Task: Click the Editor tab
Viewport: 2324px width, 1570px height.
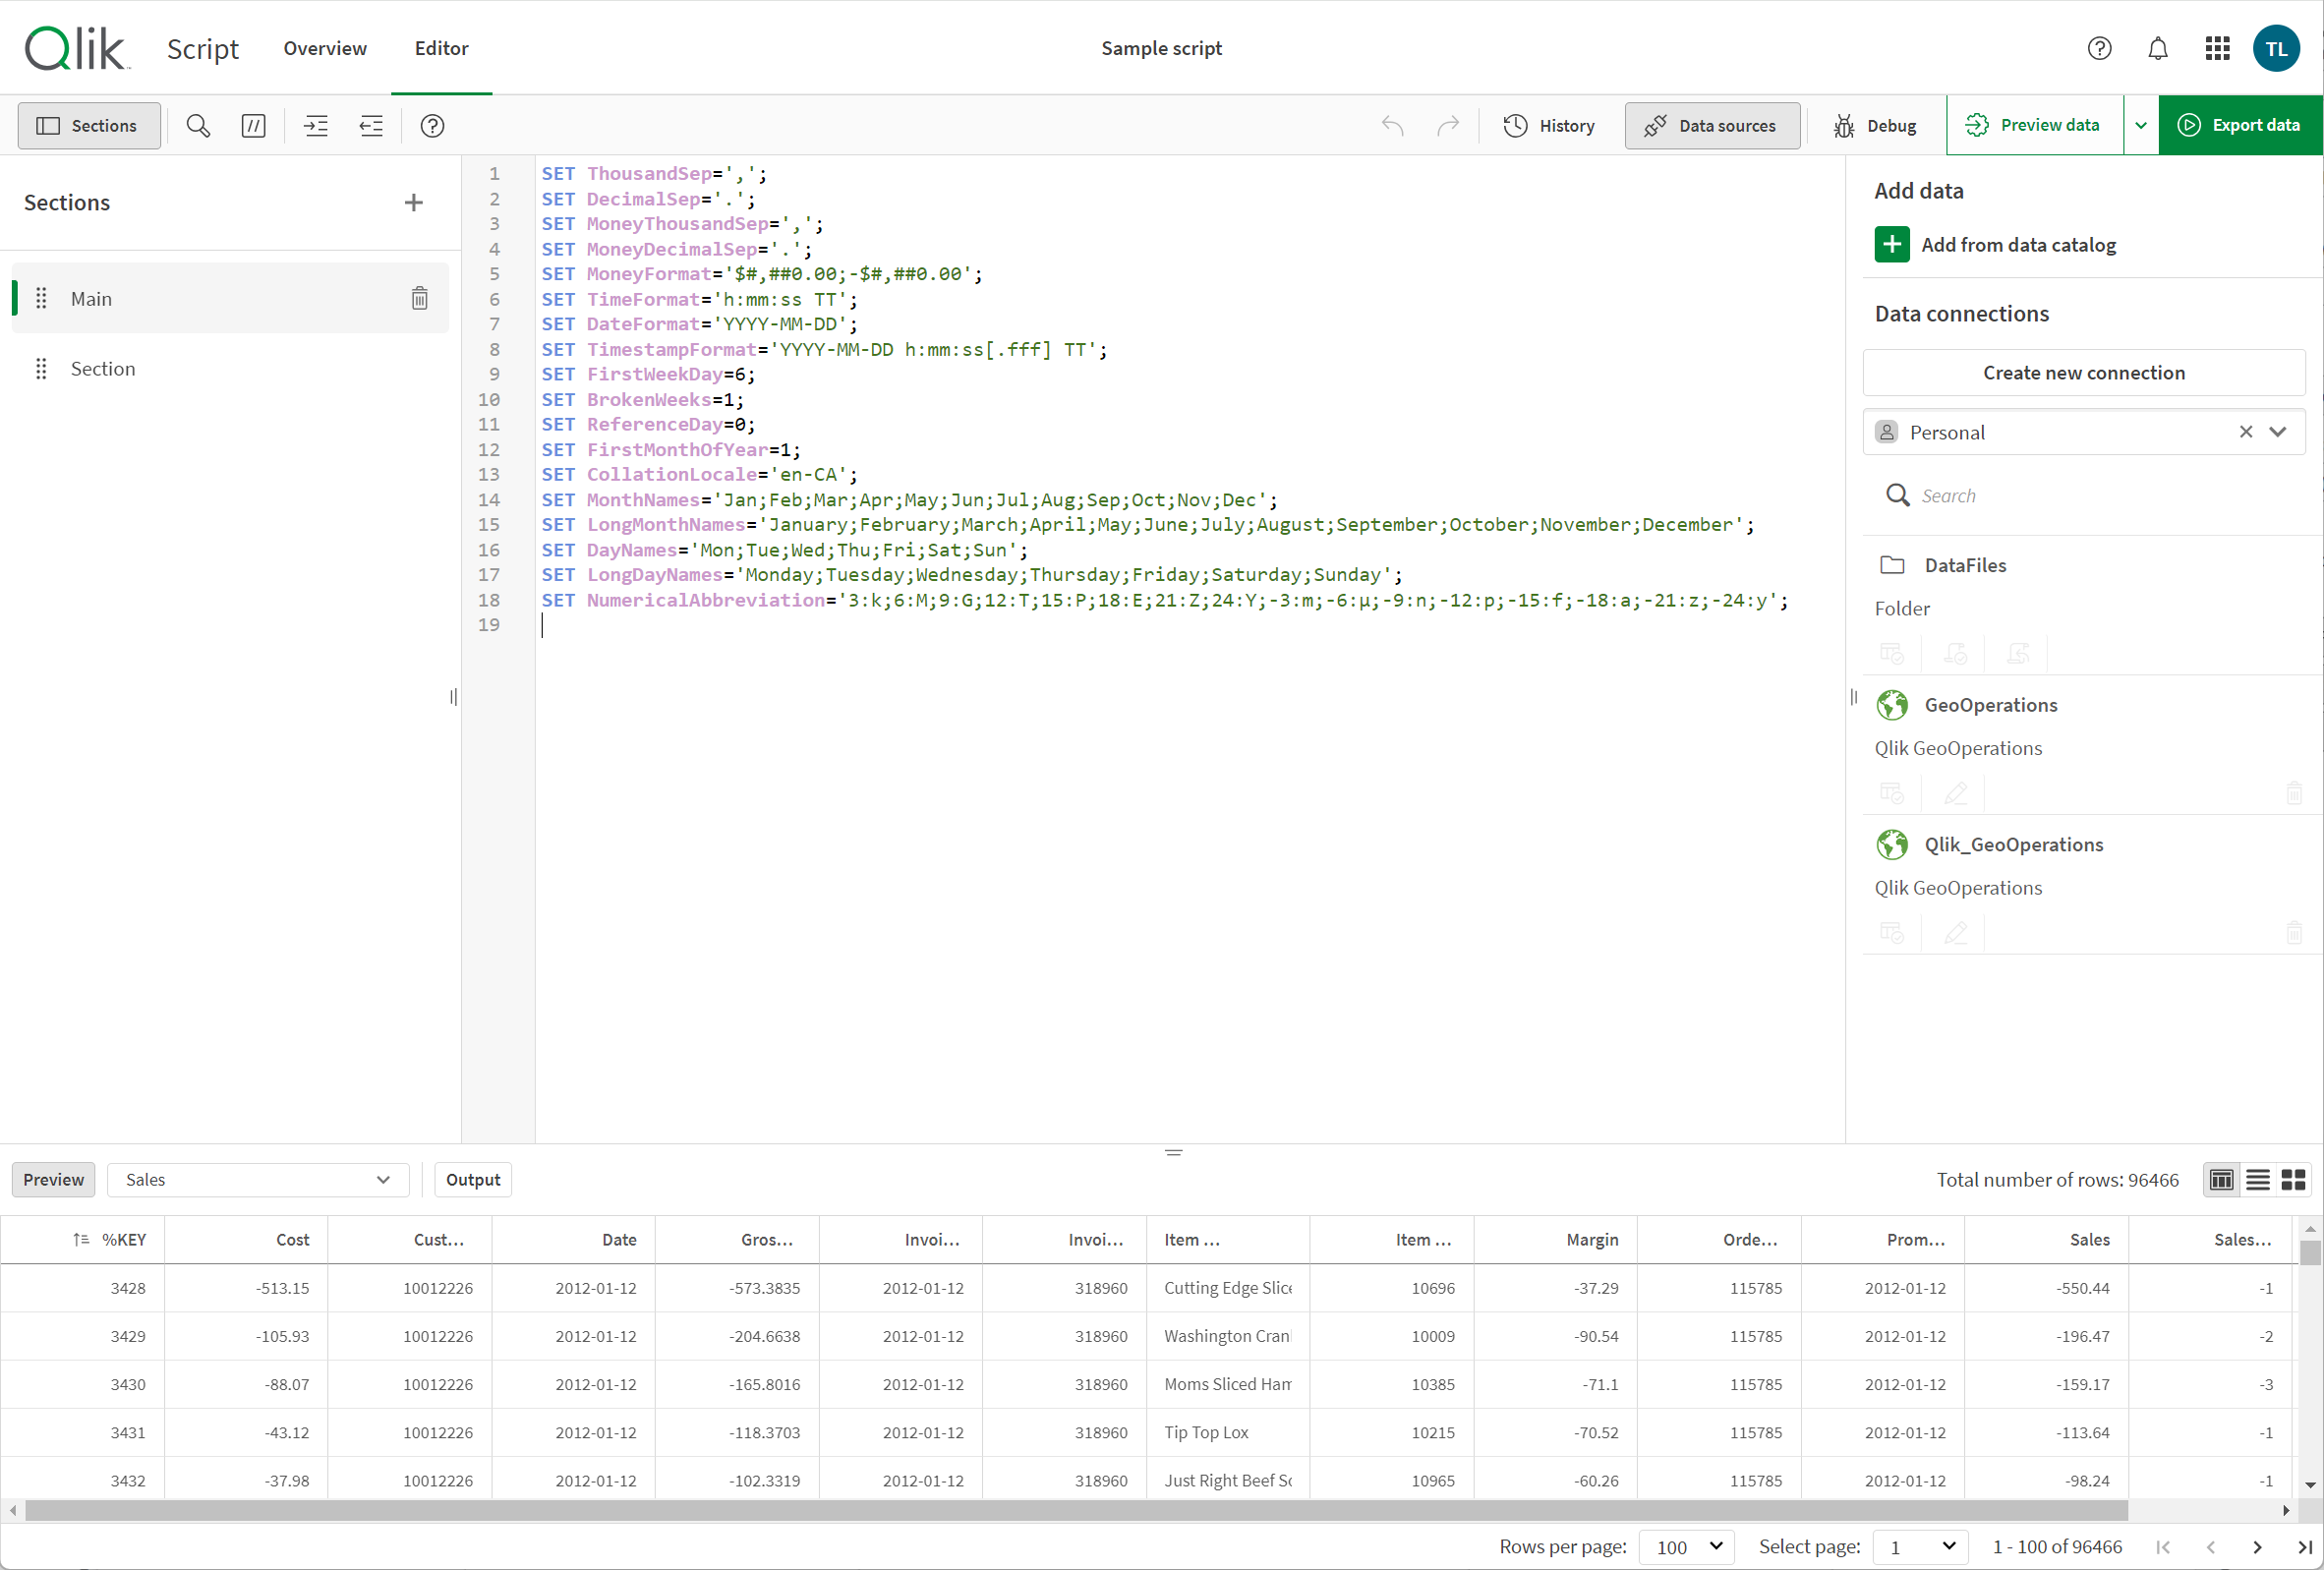Action: [441, 47]
